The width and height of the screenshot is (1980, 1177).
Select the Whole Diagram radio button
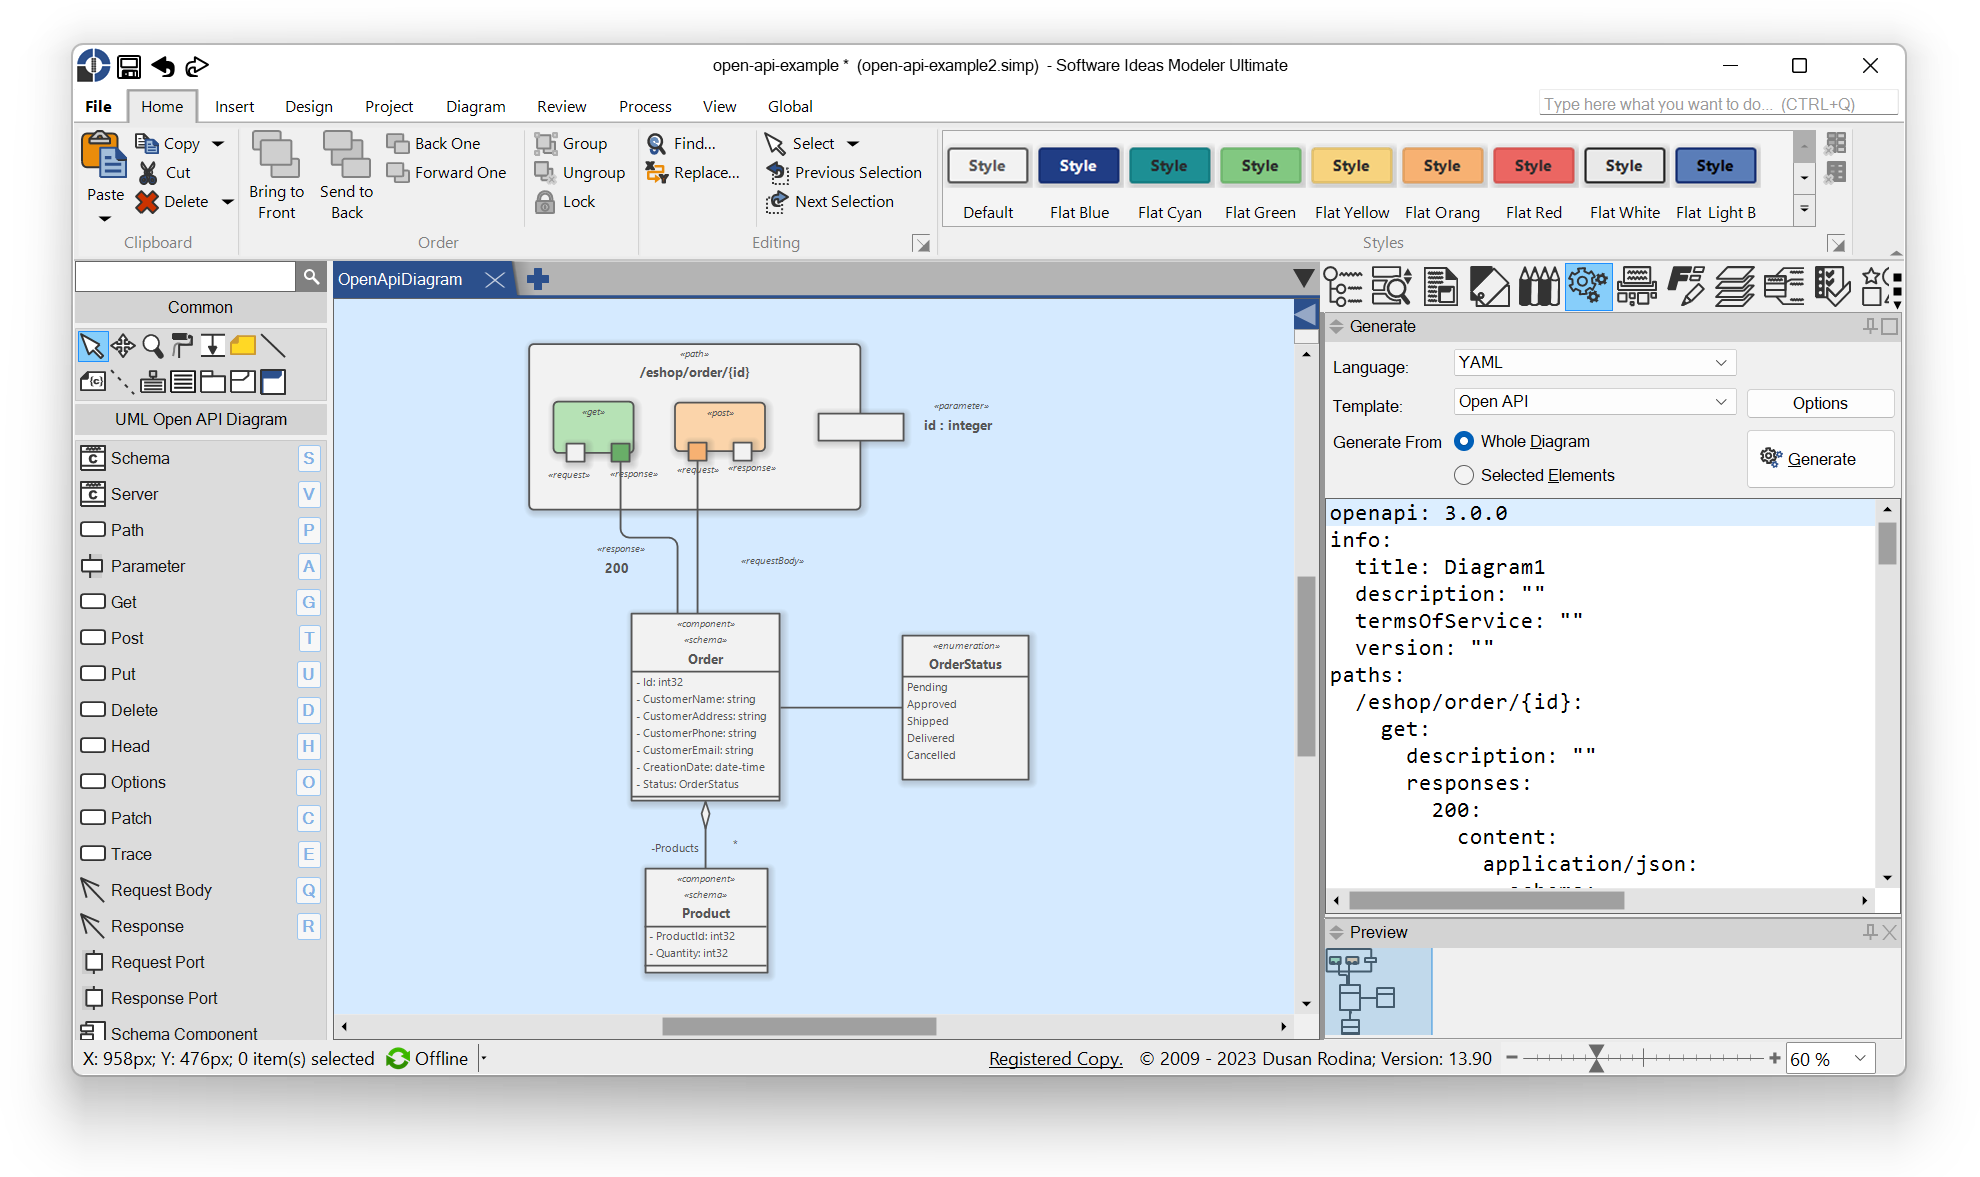pyautogui.click(x=1464, y=441)
